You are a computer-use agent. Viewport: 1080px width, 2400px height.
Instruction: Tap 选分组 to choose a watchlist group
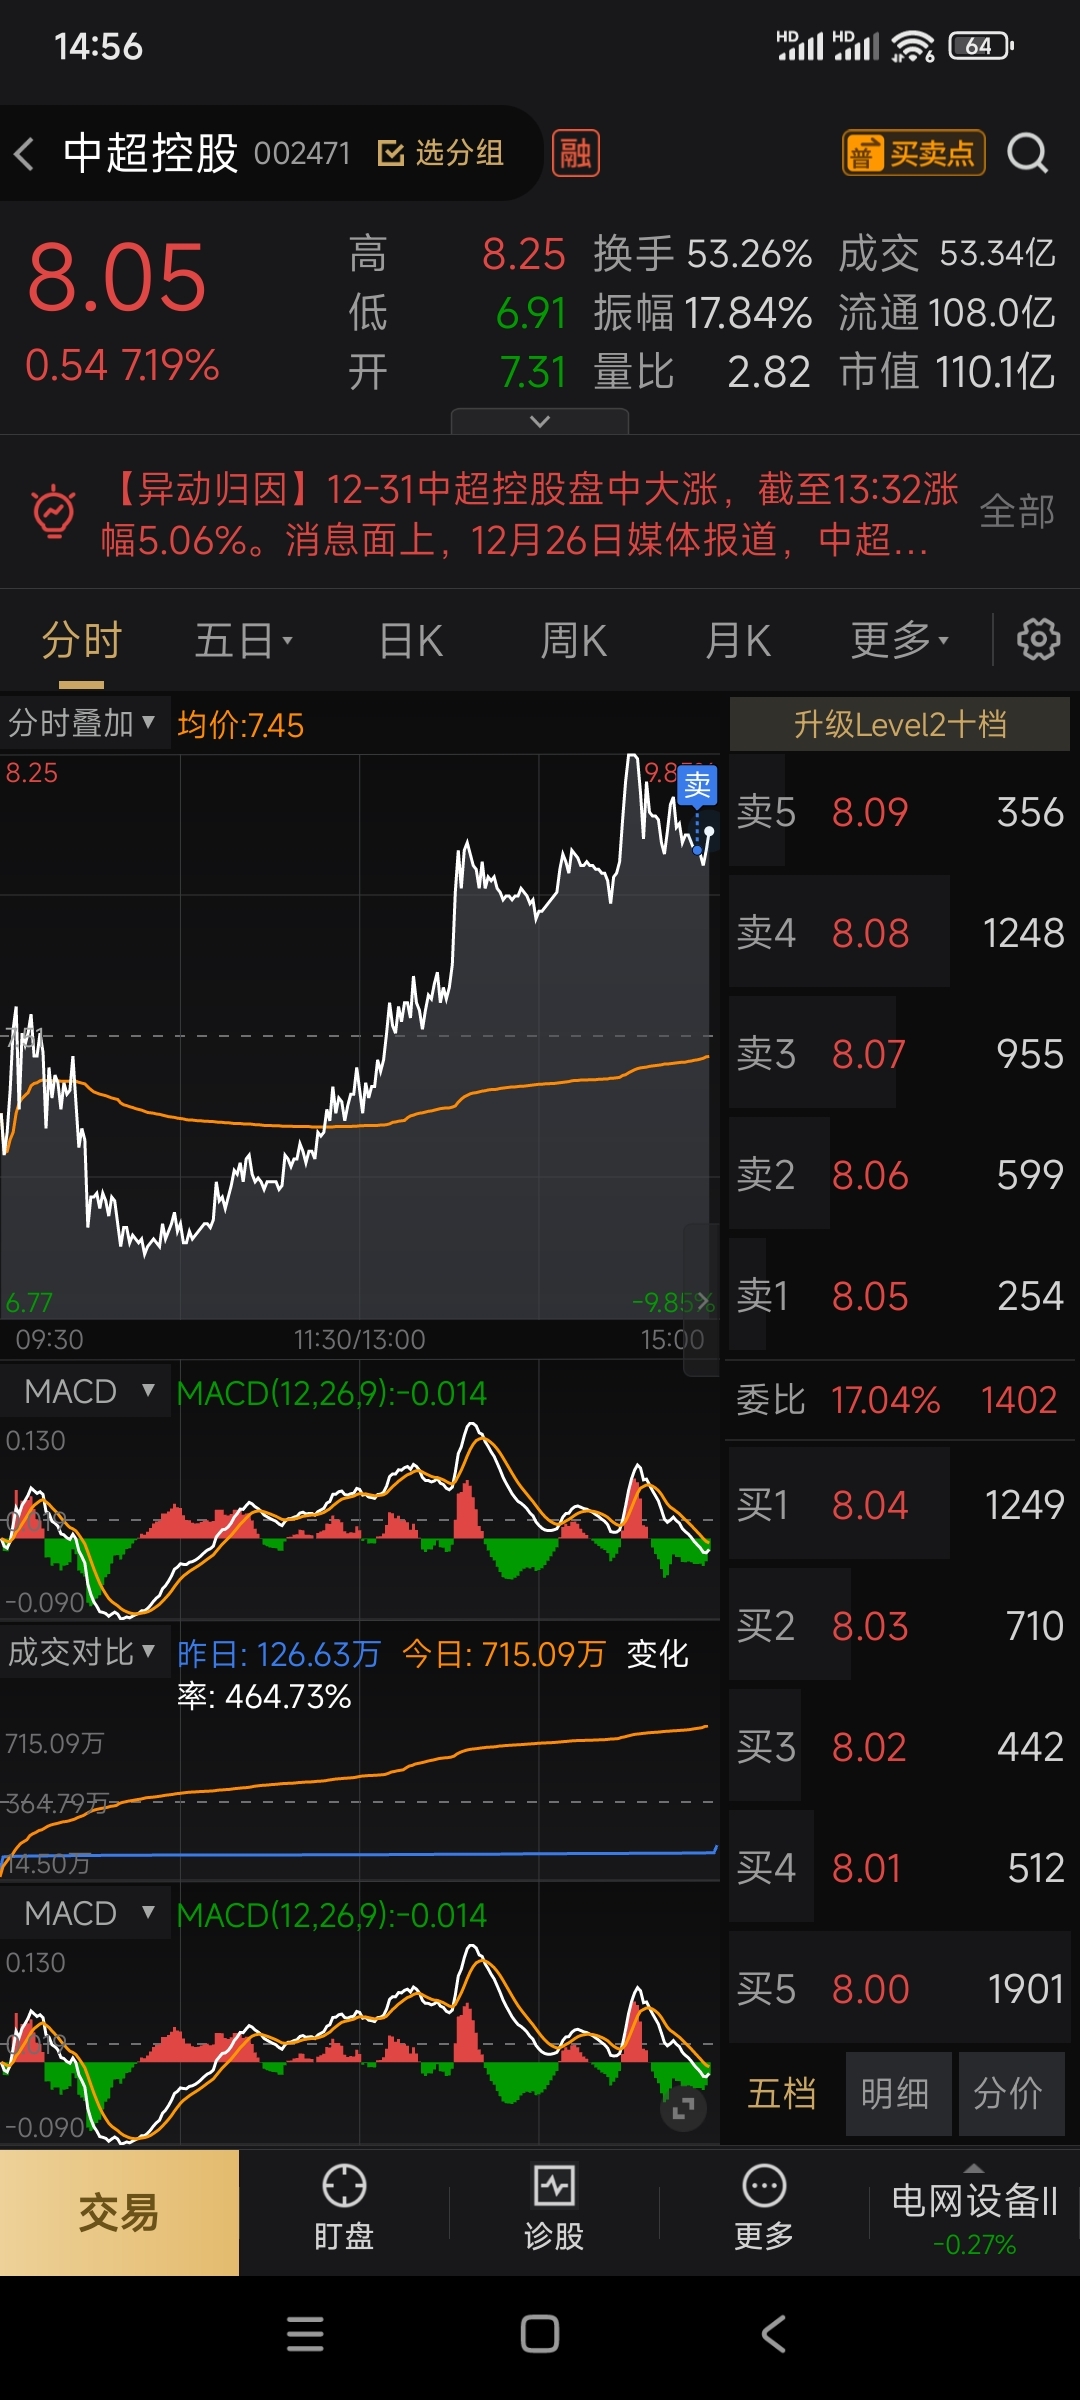(441, 153)
